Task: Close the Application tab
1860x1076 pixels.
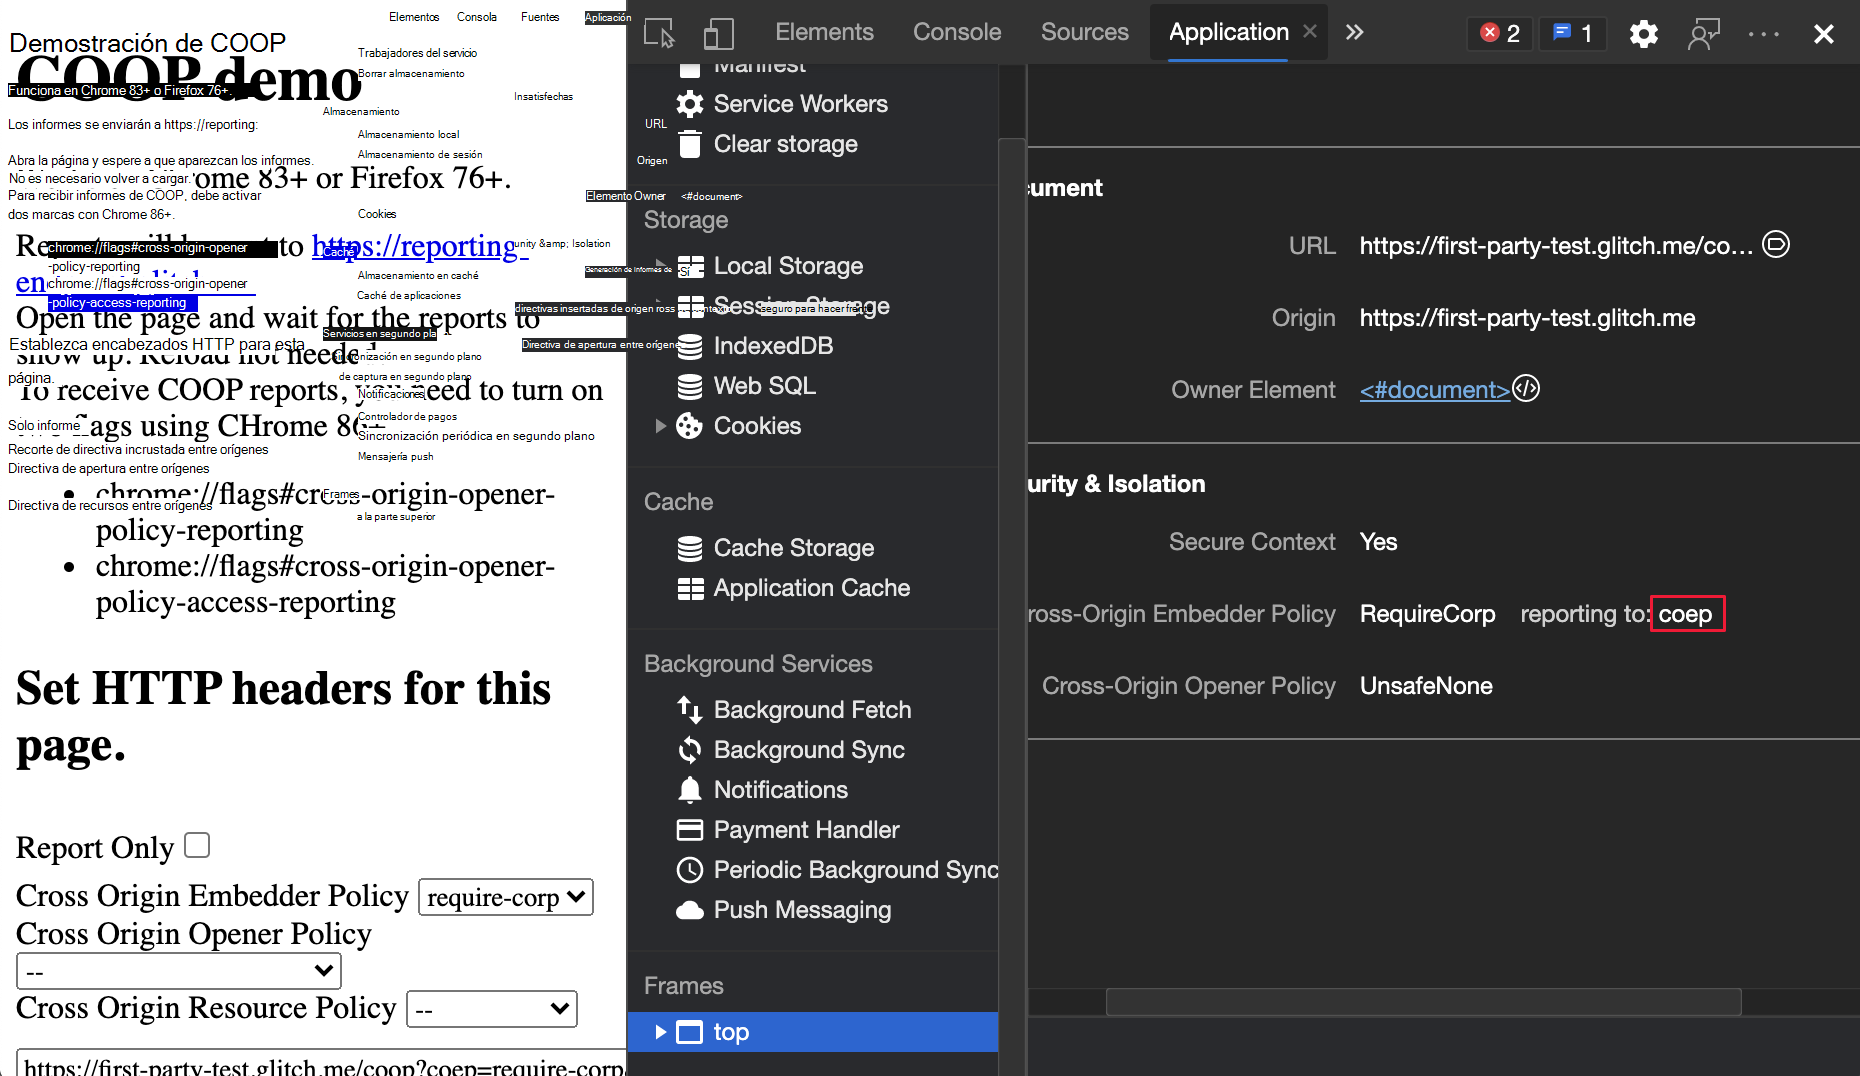Action: (1310, 32)
